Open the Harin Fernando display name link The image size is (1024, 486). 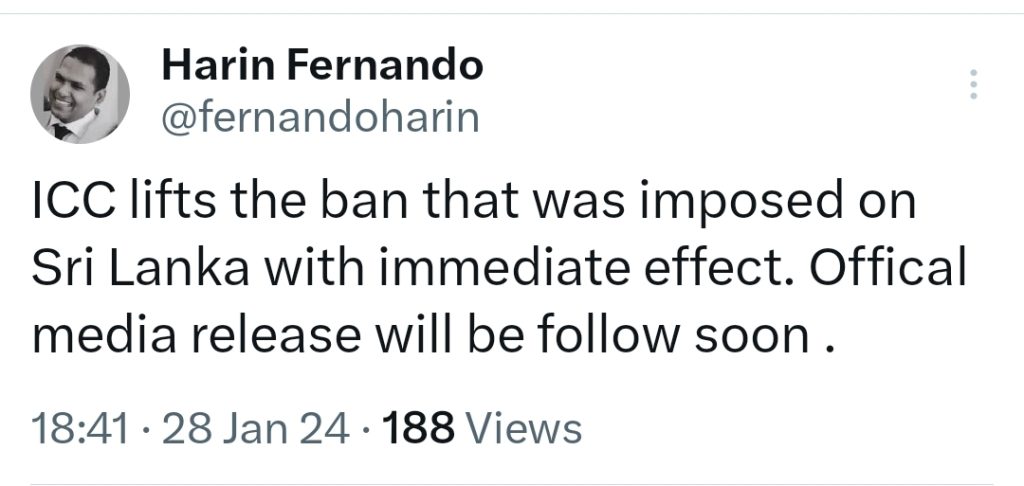coord(322,67)
